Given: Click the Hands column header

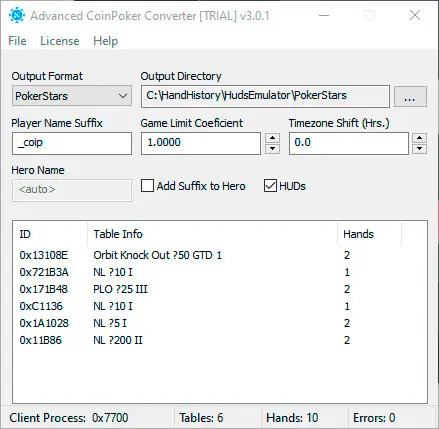Looking at the screenshot, I should tap(369, 234).
